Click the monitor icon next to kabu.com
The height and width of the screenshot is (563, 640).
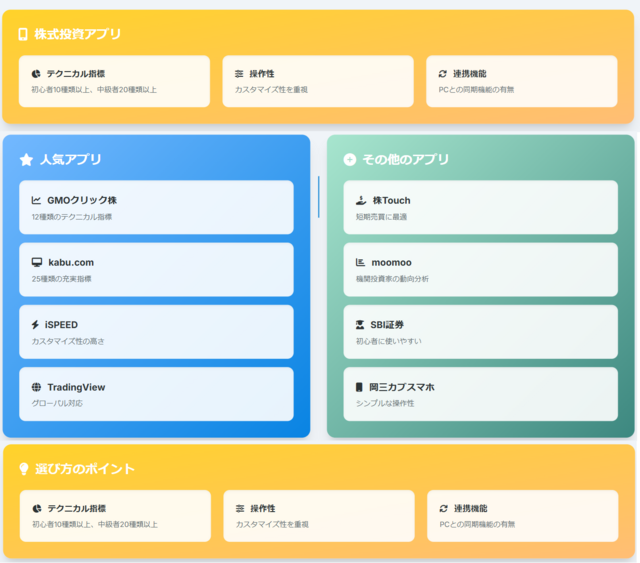click(x=37, y=262)
